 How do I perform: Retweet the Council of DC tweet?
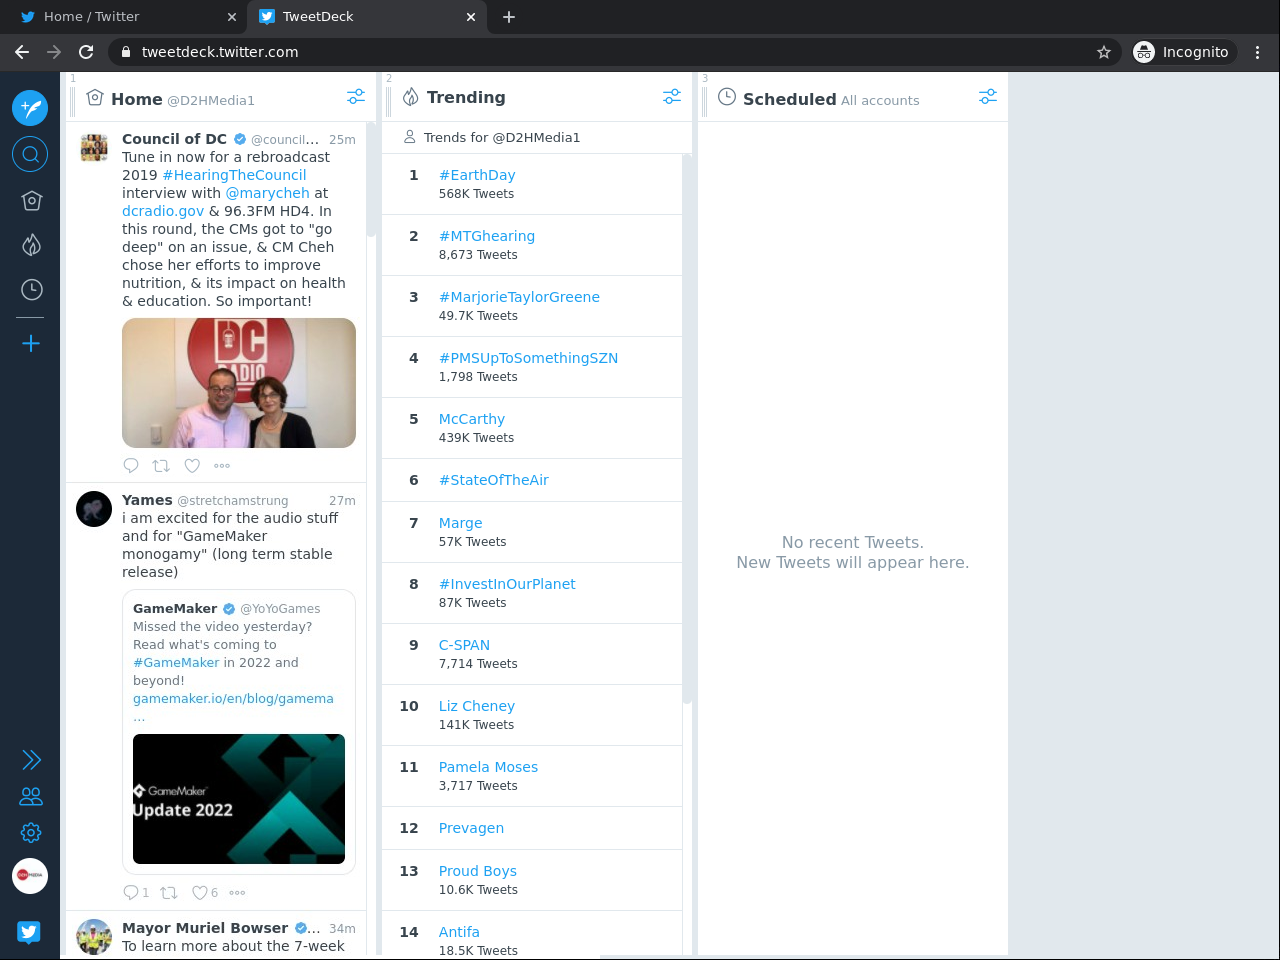pyautogui.click(x=161, y=465)
